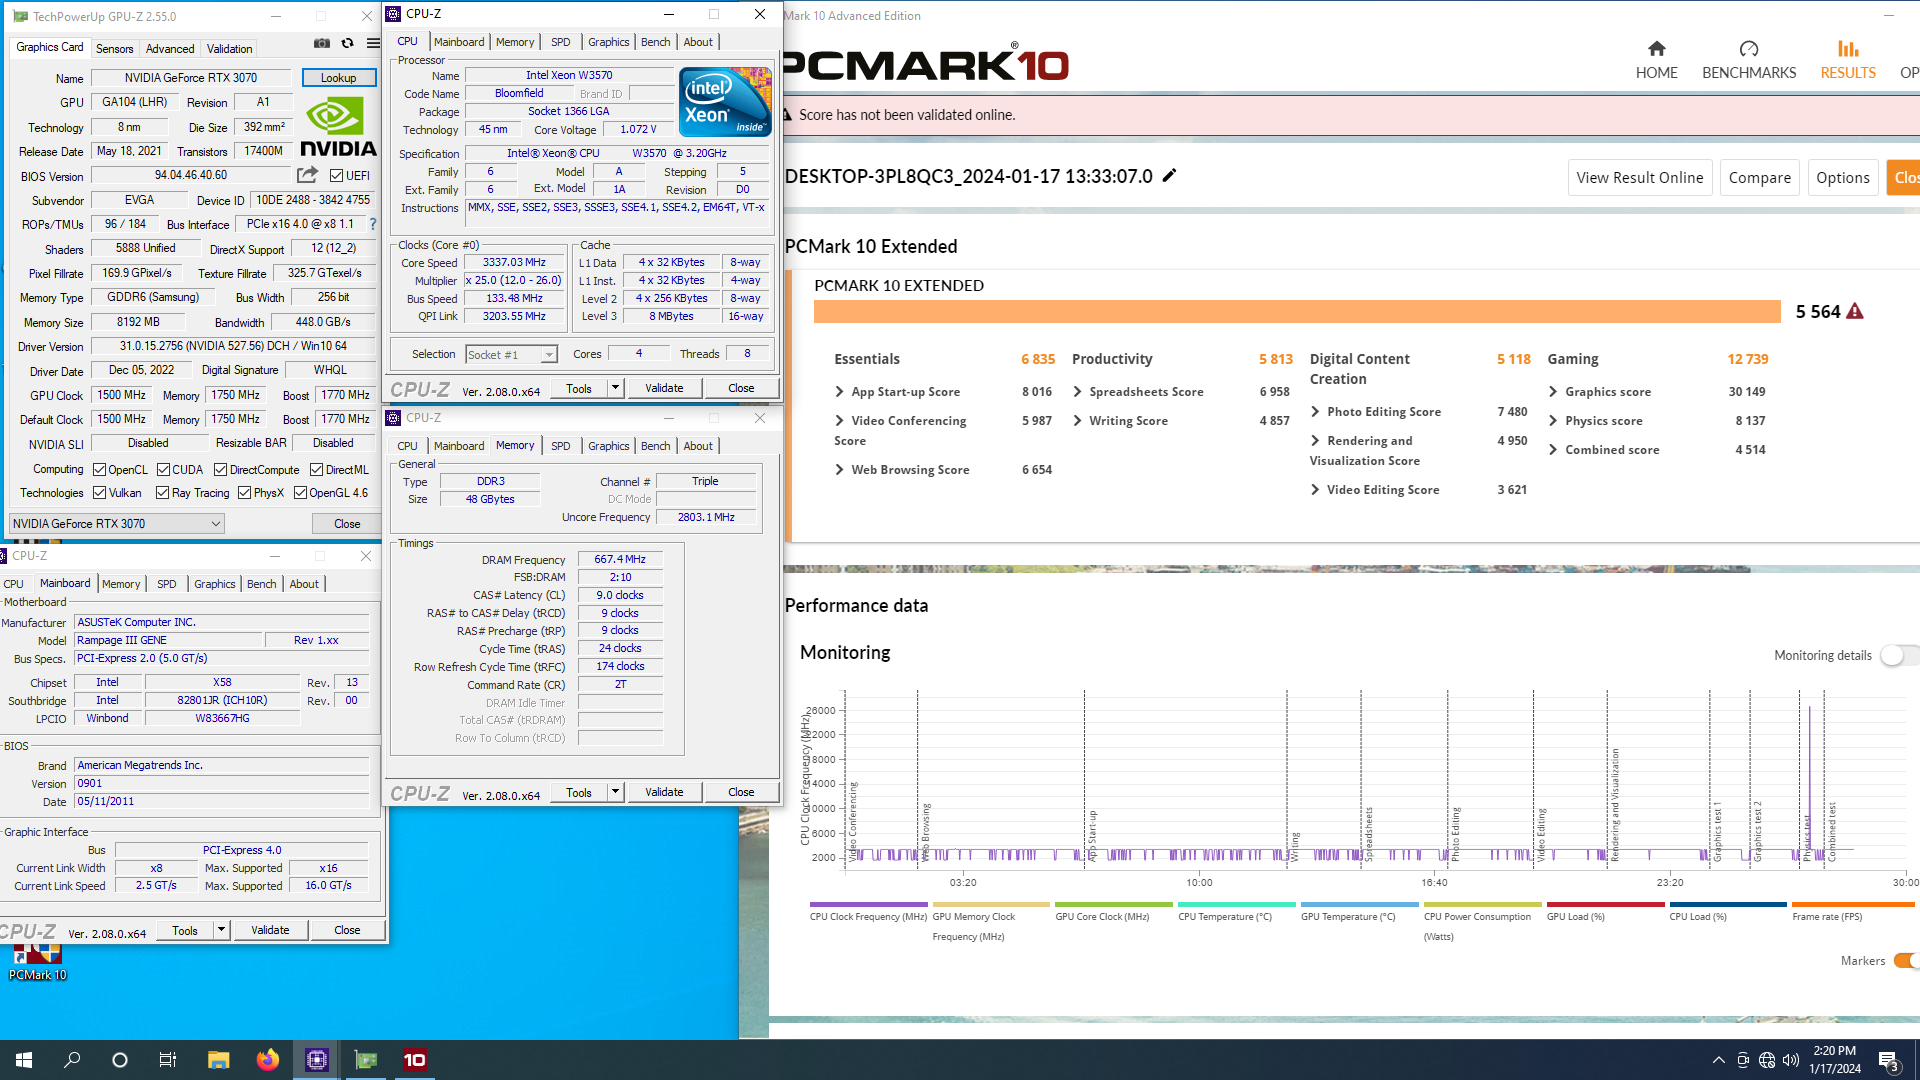This screenshot has width=1920, height=1080.
Task: Switch to GPU-Z Sensors tab
Action: (x=114, y=49)
